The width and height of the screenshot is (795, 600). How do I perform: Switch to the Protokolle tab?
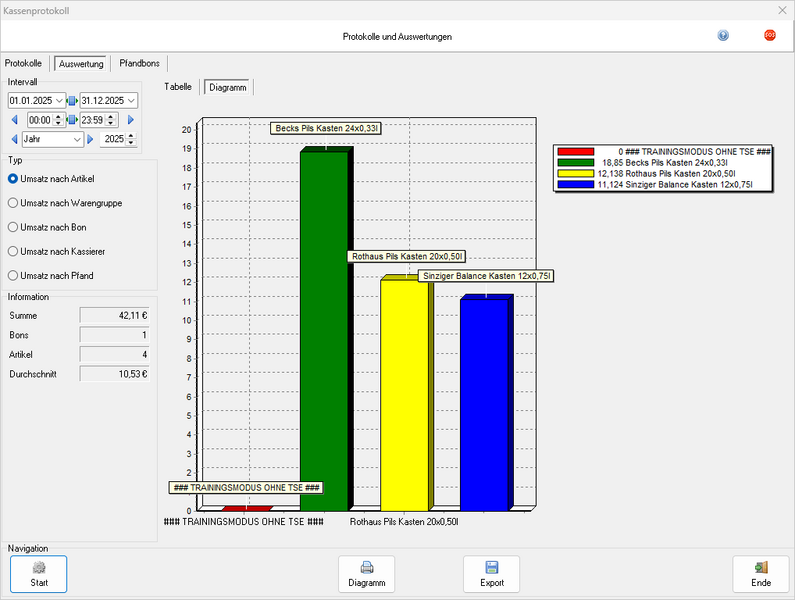pyautogui.click(x=24, y=63)
